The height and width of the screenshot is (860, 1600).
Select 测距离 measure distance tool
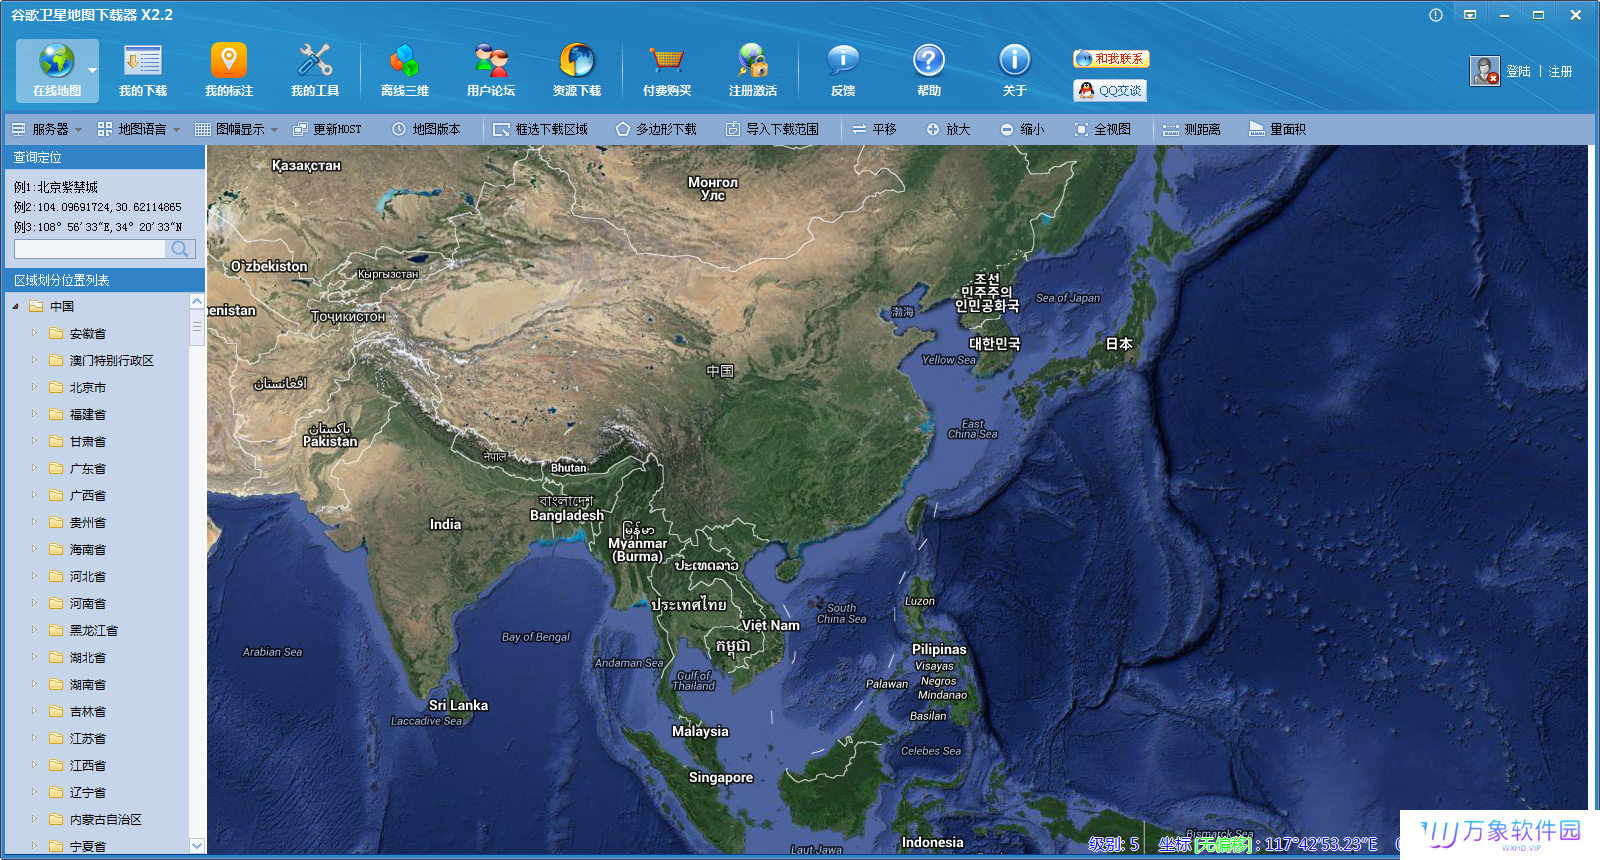pos(1192,129)
